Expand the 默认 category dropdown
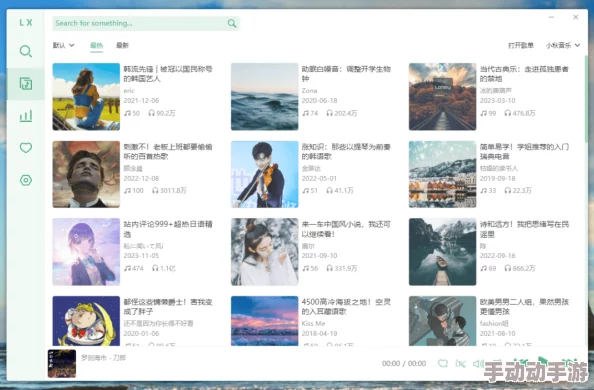This screenshot has height=390, width=594. [x=63, y=45]
